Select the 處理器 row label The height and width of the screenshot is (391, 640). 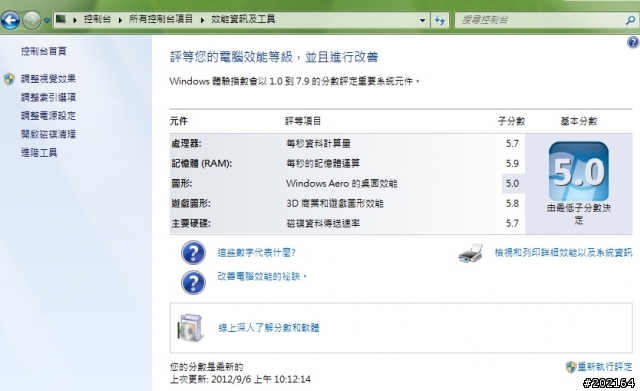click(186, 143)
